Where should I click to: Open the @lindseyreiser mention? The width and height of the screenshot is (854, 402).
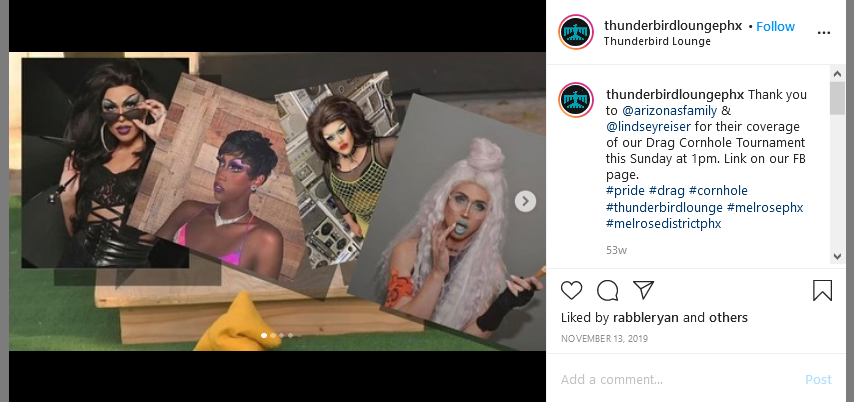(648, 126)
